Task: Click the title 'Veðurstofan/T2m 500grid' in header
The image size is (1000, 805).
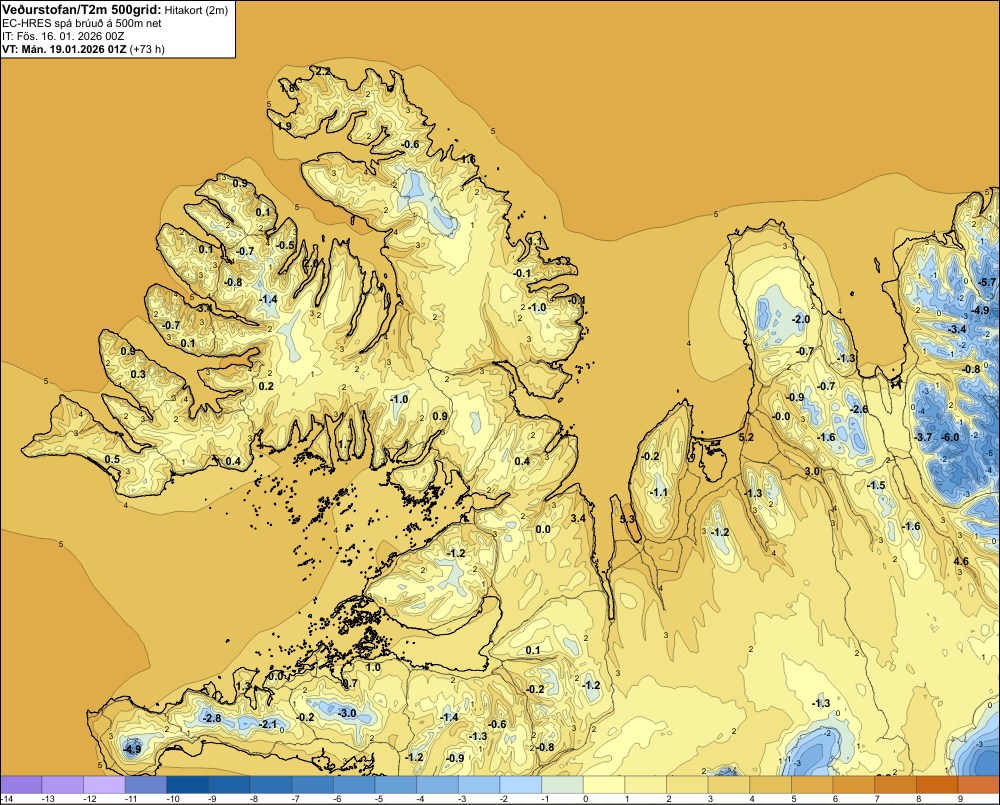Action: [80, 9]
